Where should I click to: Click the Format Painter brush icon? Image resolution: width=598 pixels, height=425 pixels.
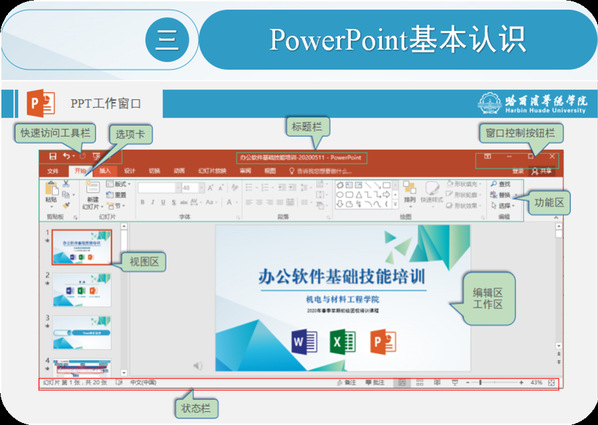[x=66, y=206]
